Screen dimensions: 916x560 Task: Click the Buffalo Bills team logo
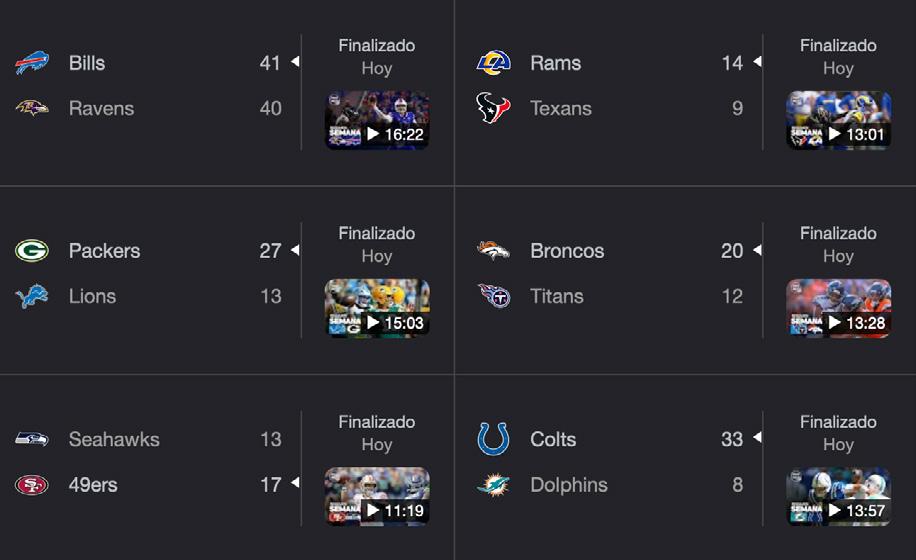coord(32,63)
